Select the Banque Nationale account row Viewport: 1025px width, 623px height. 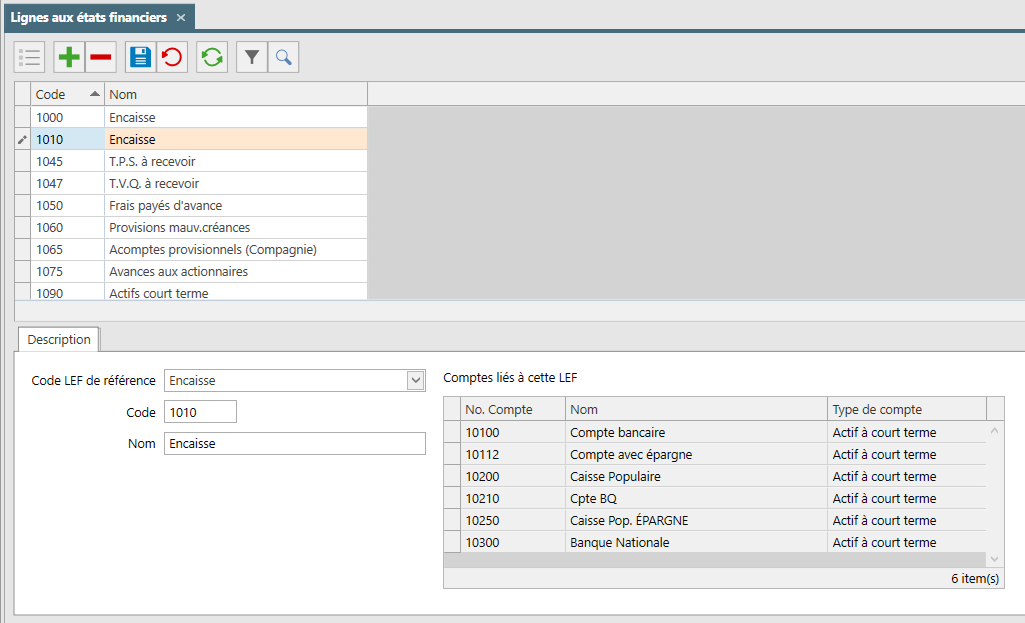click(714, 542)
